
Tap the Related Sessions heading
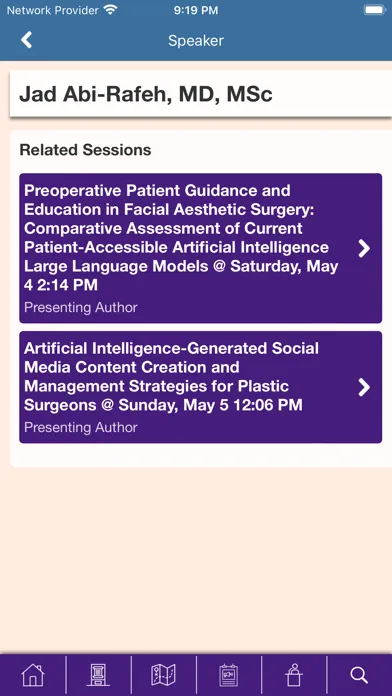pos(85,150)
